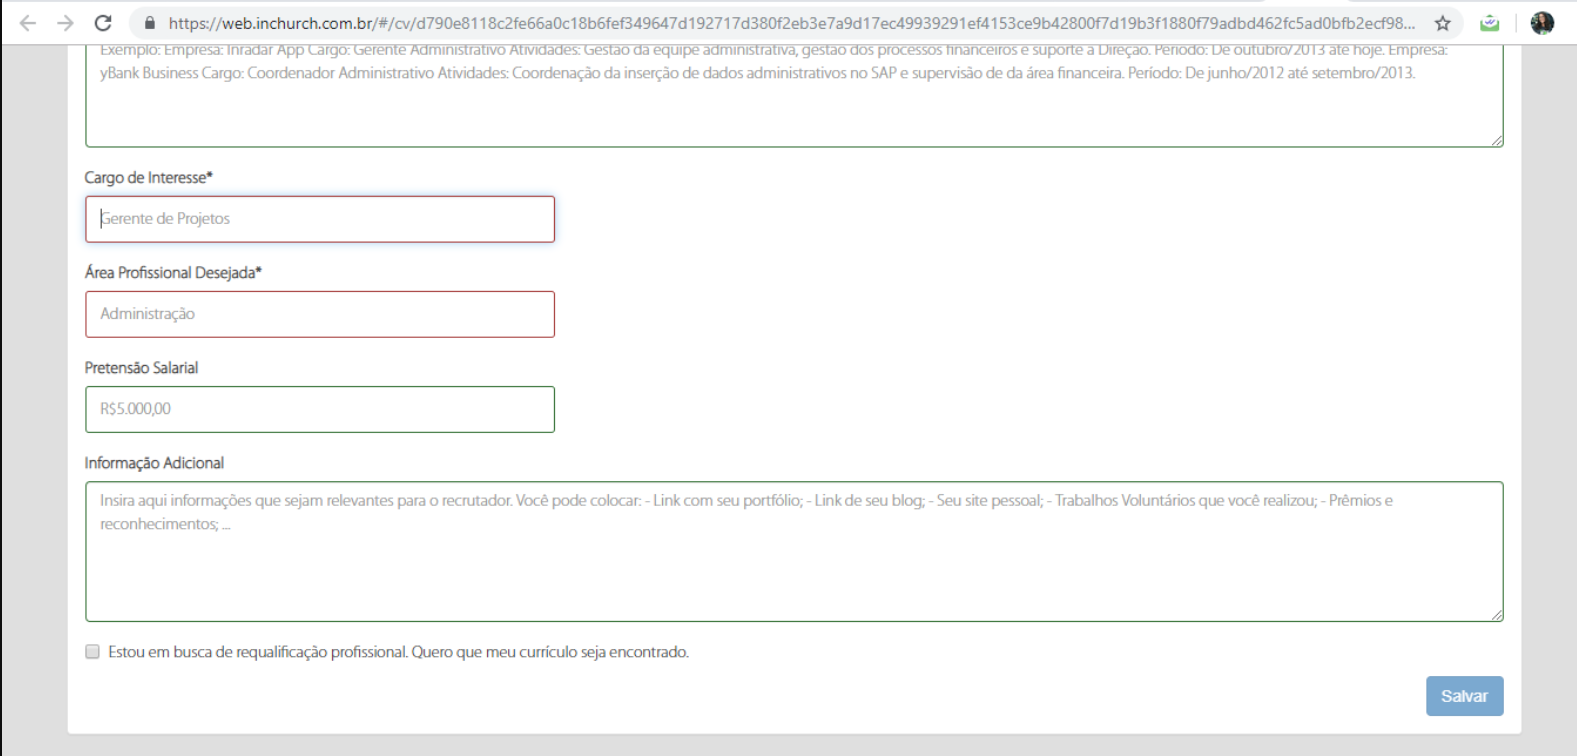Open the Chrome profile avatar
1577x756 pixels.
click(1542, 23)
